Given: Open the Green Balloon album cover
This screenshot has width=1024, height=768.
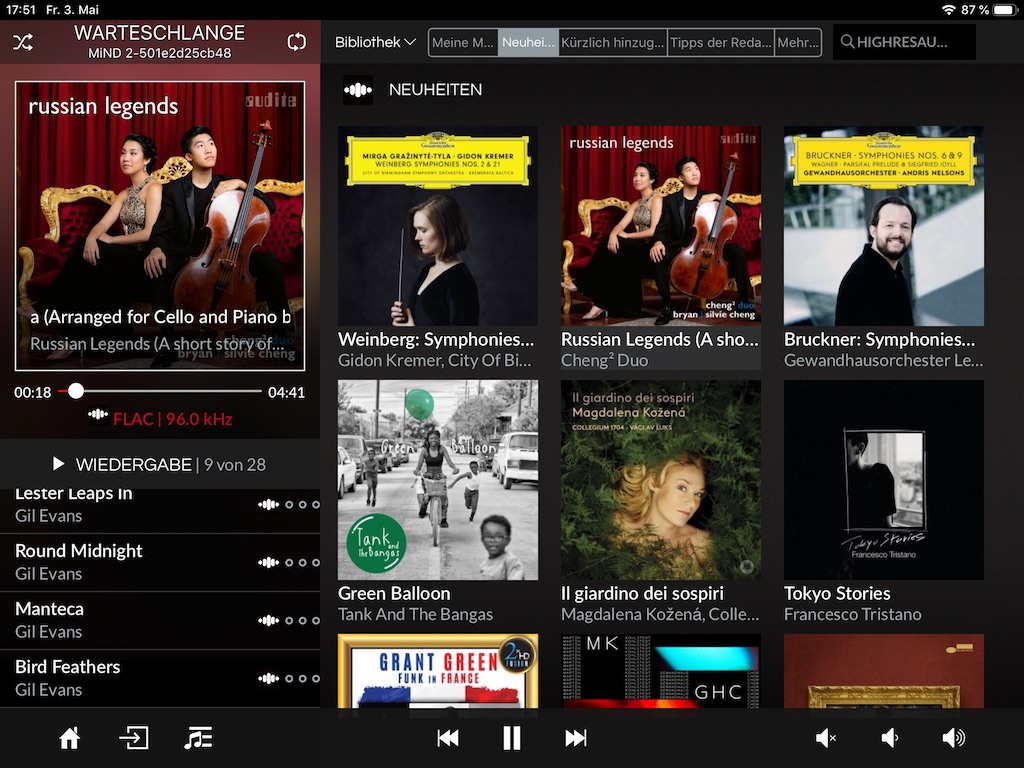Looking at the screenshot, I should point(438,480).
